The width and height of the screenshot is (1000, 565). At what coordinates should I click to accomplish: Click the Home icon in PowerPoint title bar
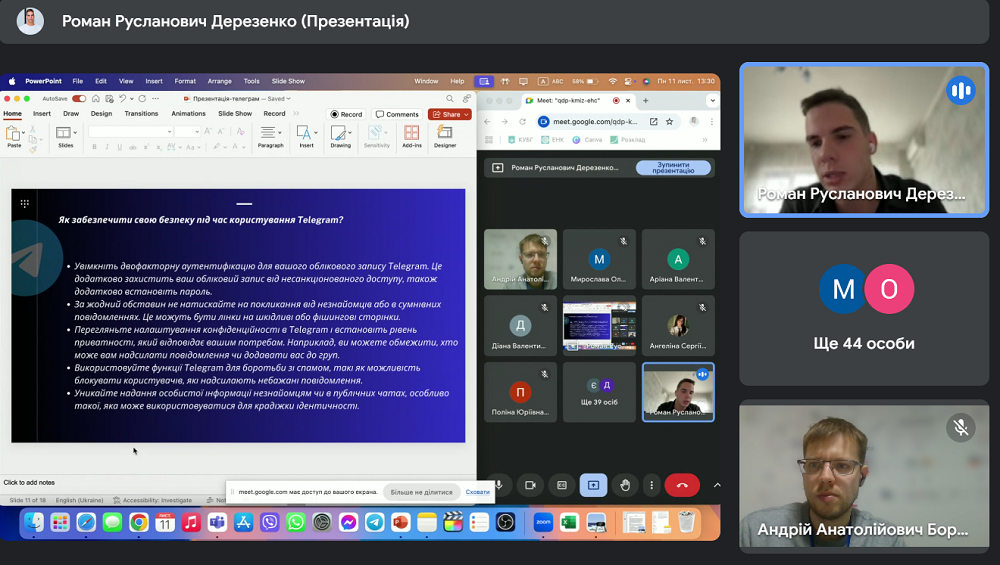point(96,99)
